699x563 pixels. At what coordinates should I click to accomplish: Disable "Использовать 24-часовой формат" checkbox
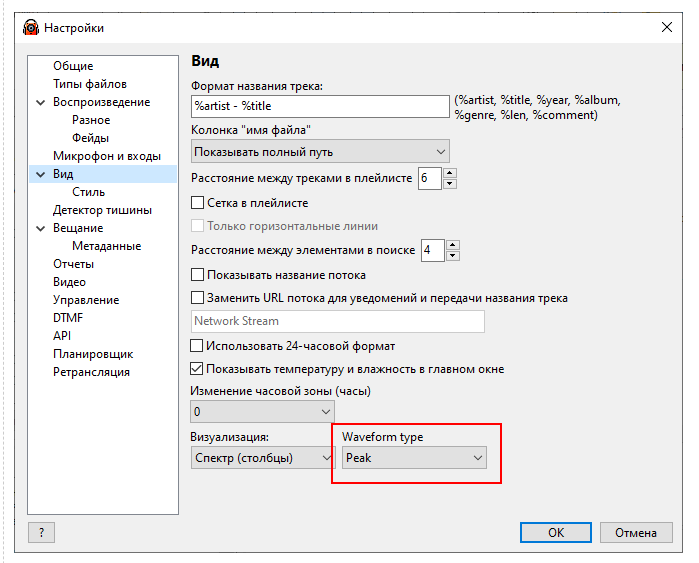(197, 346)
